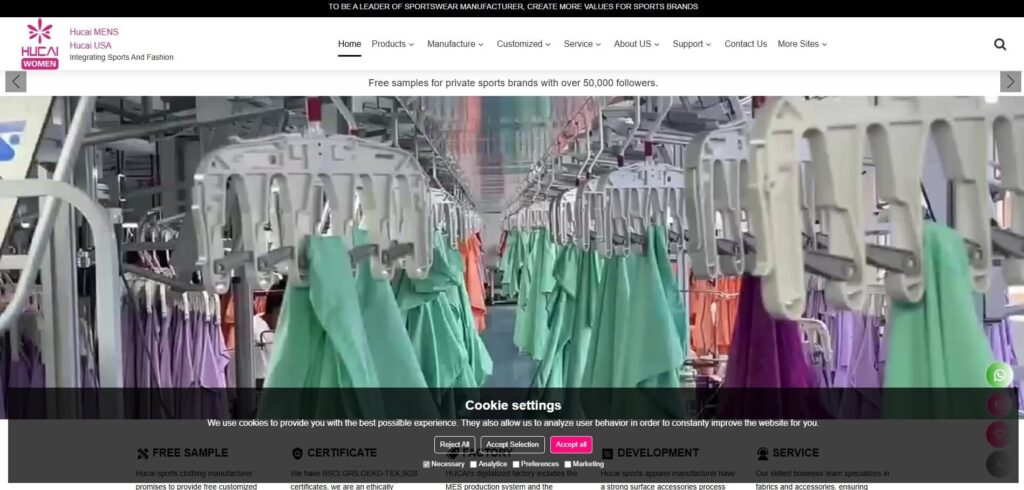Expand the Manufacture dropdown menu
This screenshot has height=490, width=1024.
click(x=455, y=44)
